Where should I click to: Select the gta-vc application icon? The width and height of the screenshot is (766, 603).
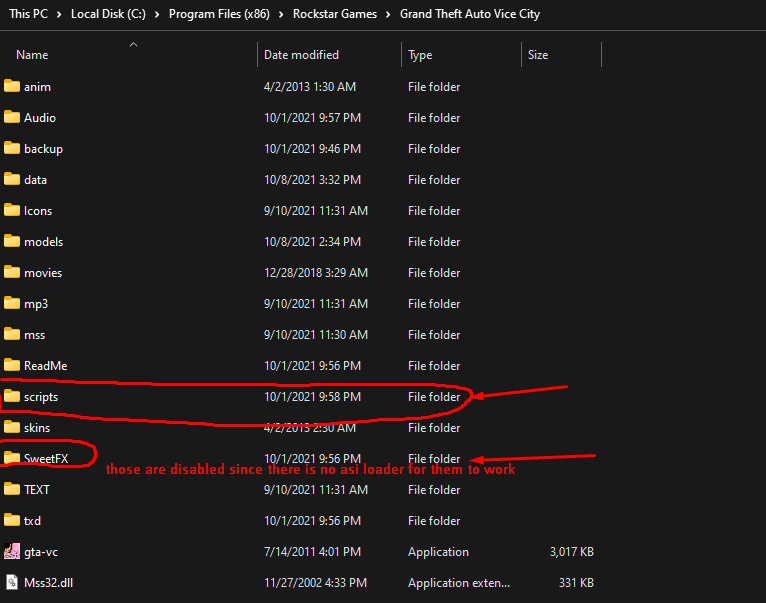[x=12, y=551]
